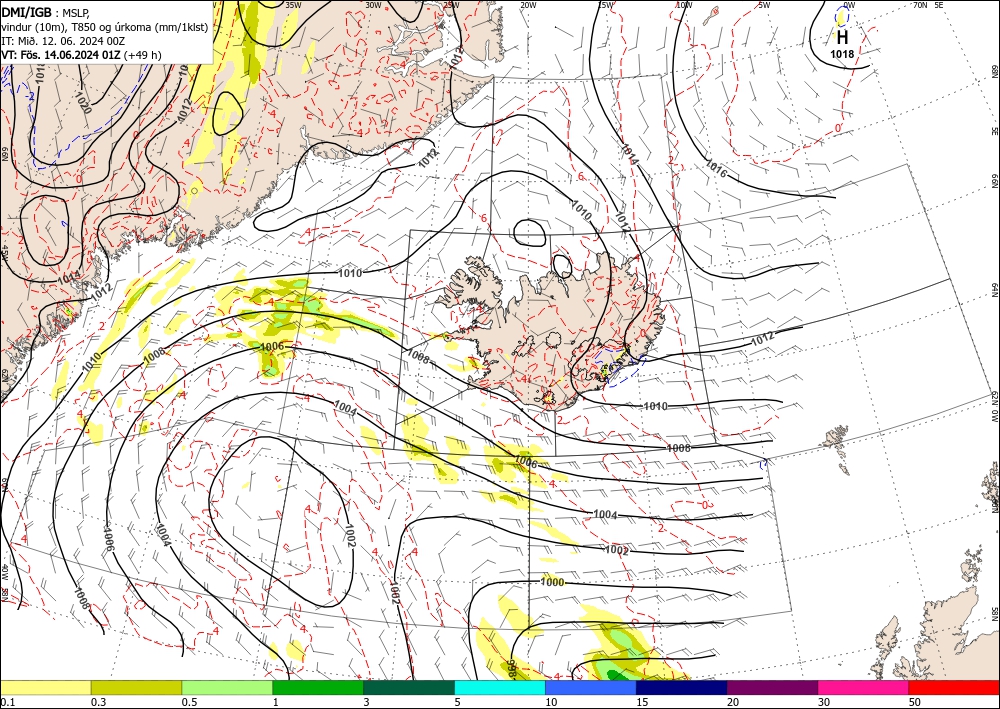
Task: Click the legend value "0.3"
Action: point(98,702)
